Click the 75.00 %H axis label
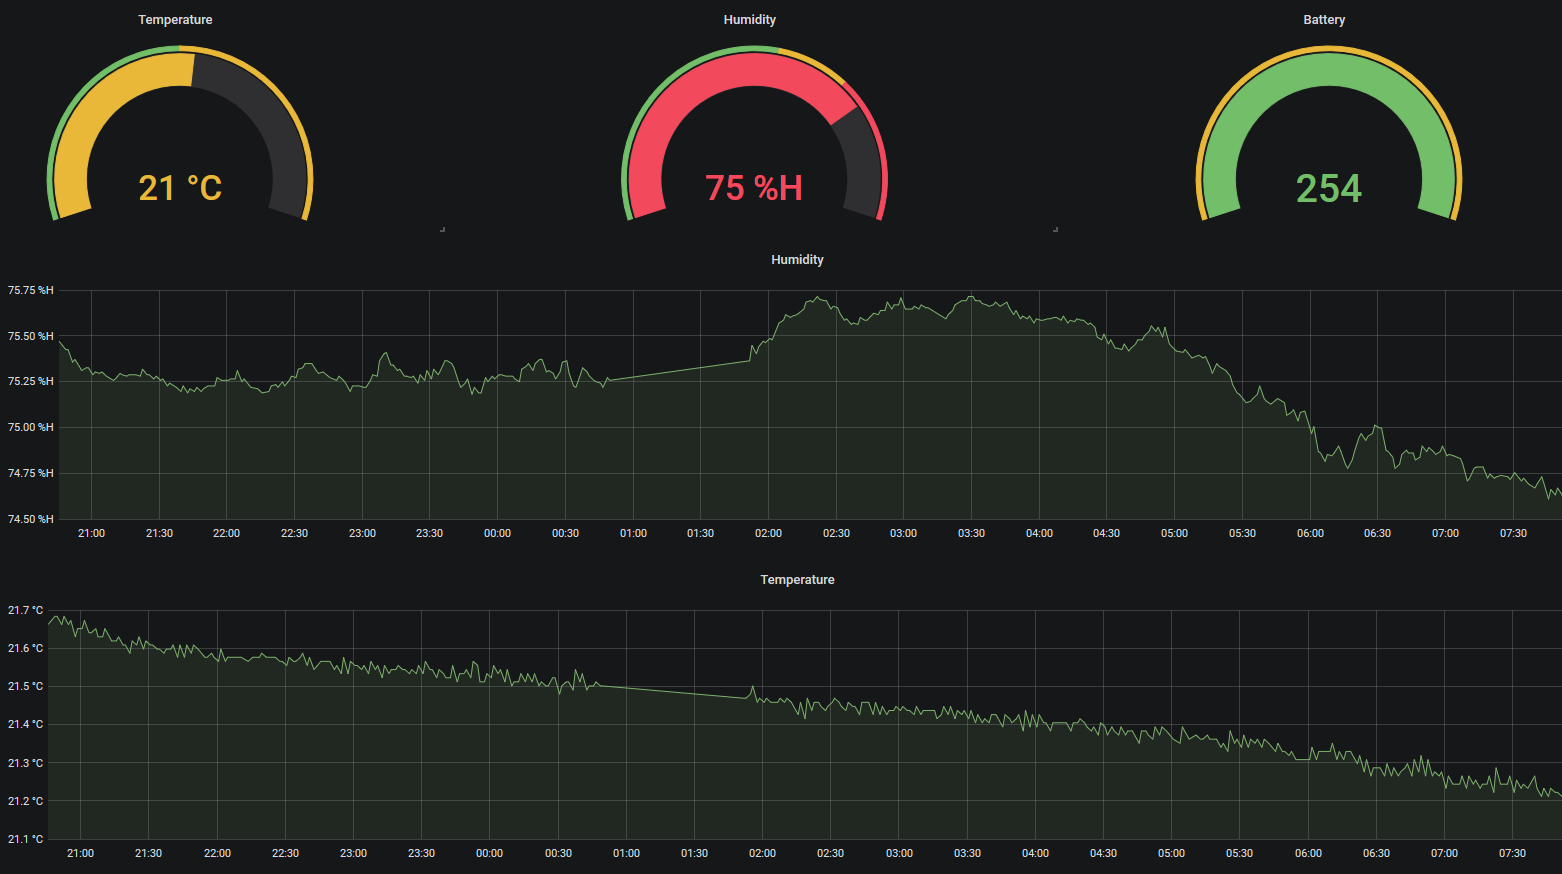 point(31,427)
